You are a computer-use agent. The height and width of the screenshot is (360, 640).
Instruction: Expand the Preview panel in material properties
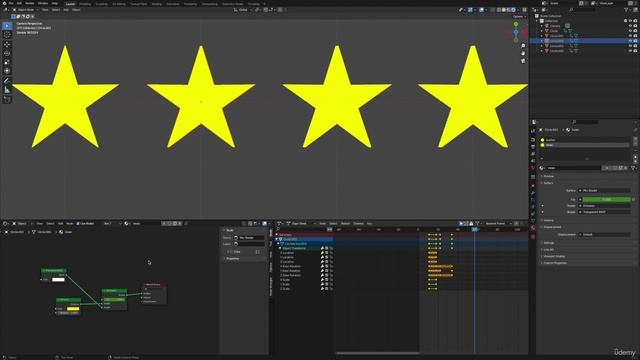[x=548, y=176]
